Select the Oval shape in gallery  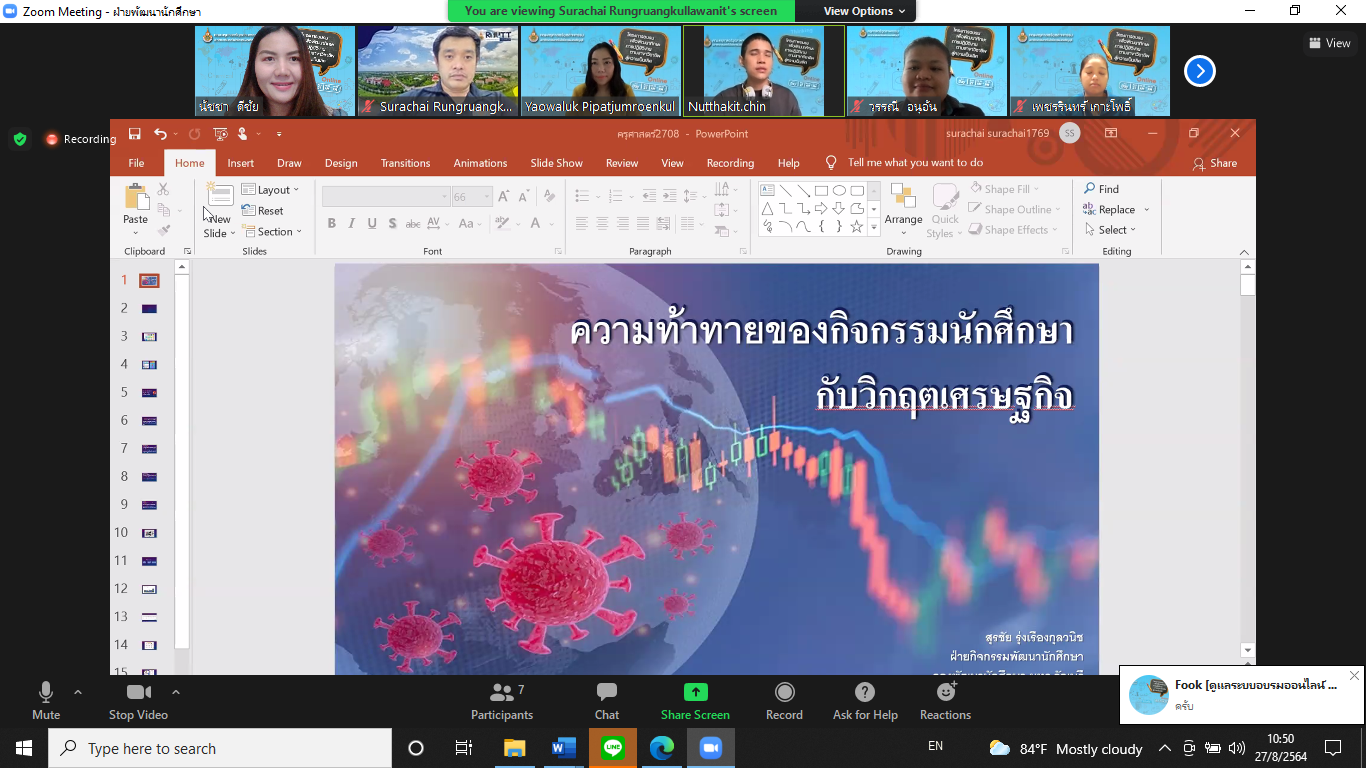(839, 190)
